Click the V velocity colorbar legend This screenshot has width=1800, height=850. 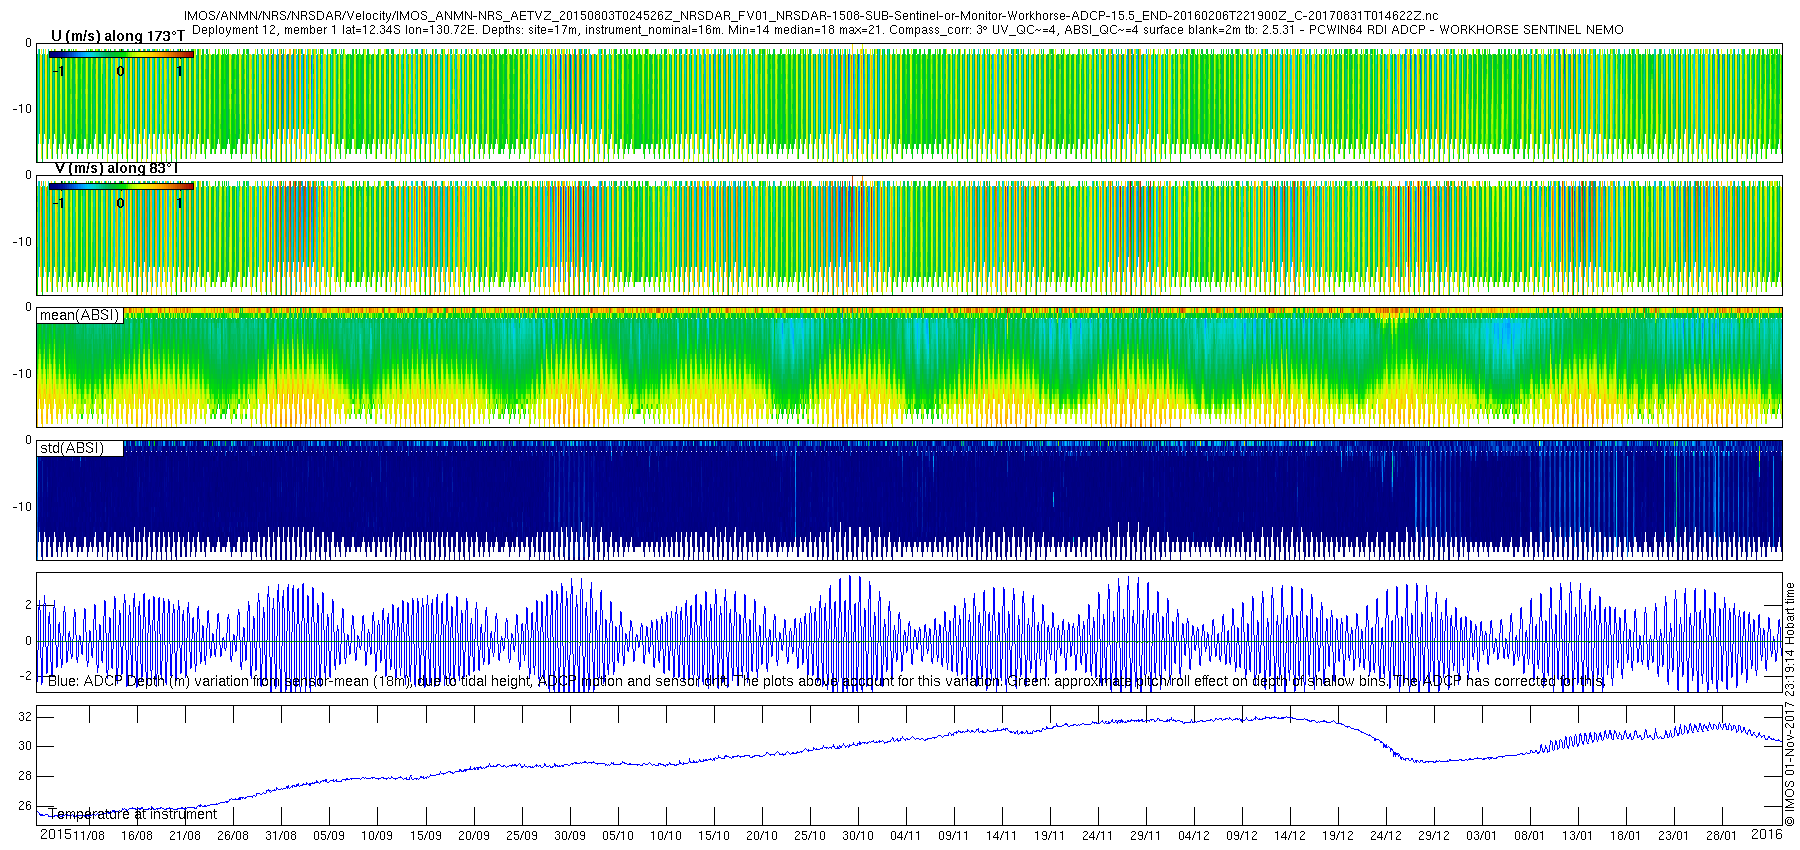click(121, 186)
